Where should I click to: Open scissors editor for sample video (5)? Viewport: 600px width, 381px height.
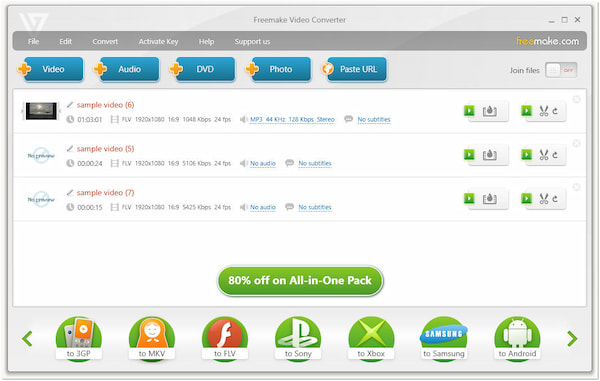(x=544, y=155)
